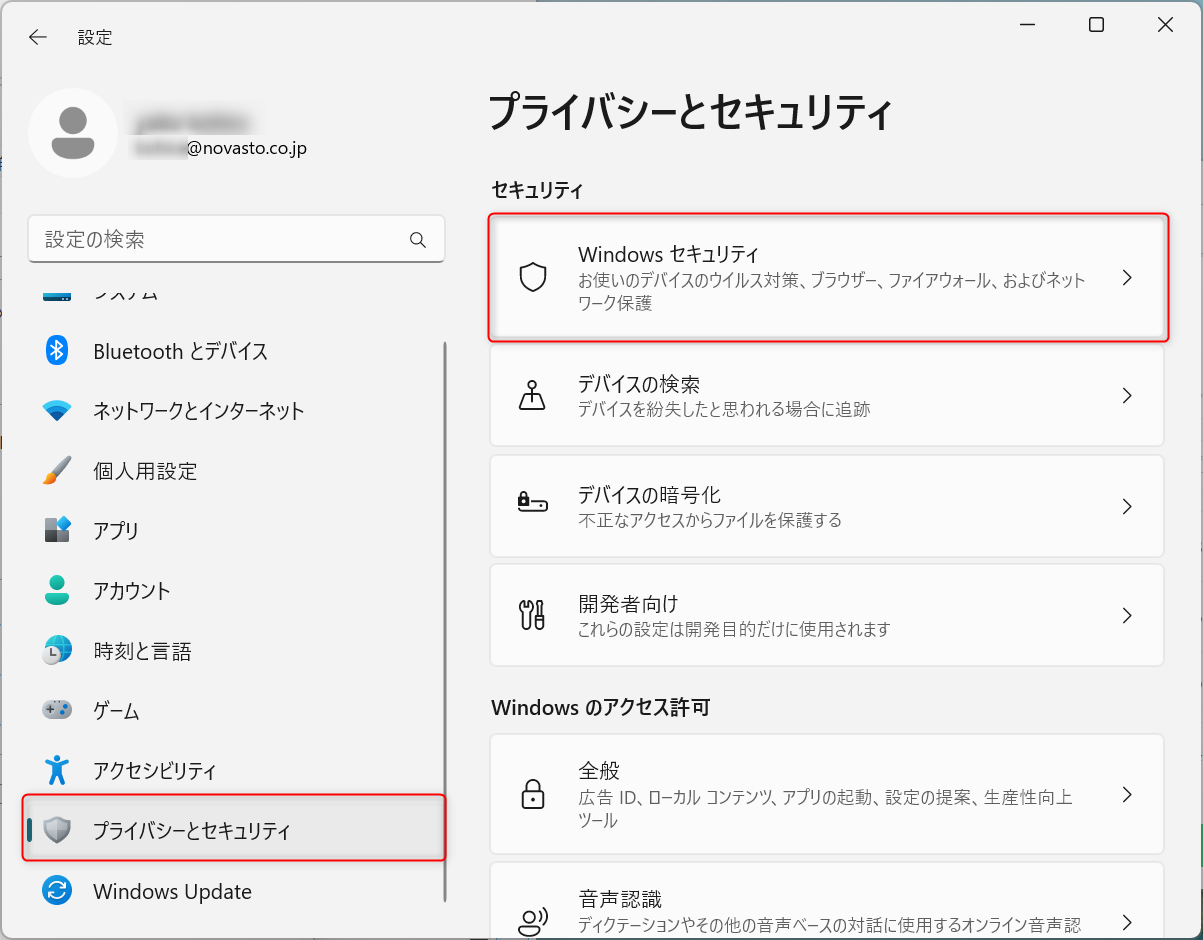Click the 開発者向け tools icon
The height and width of the screenshot is (940, 1203).
coord(533,614)
